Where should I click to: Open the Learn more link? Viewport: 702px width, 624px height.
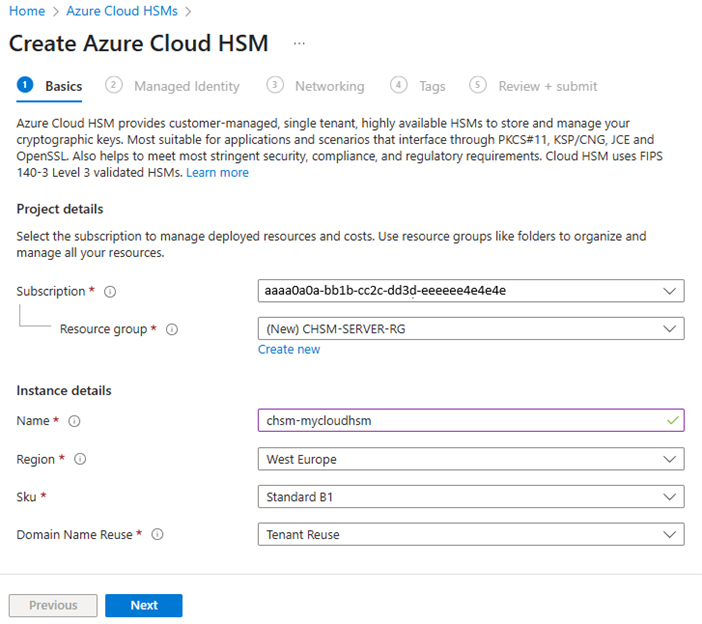point(217,173)
